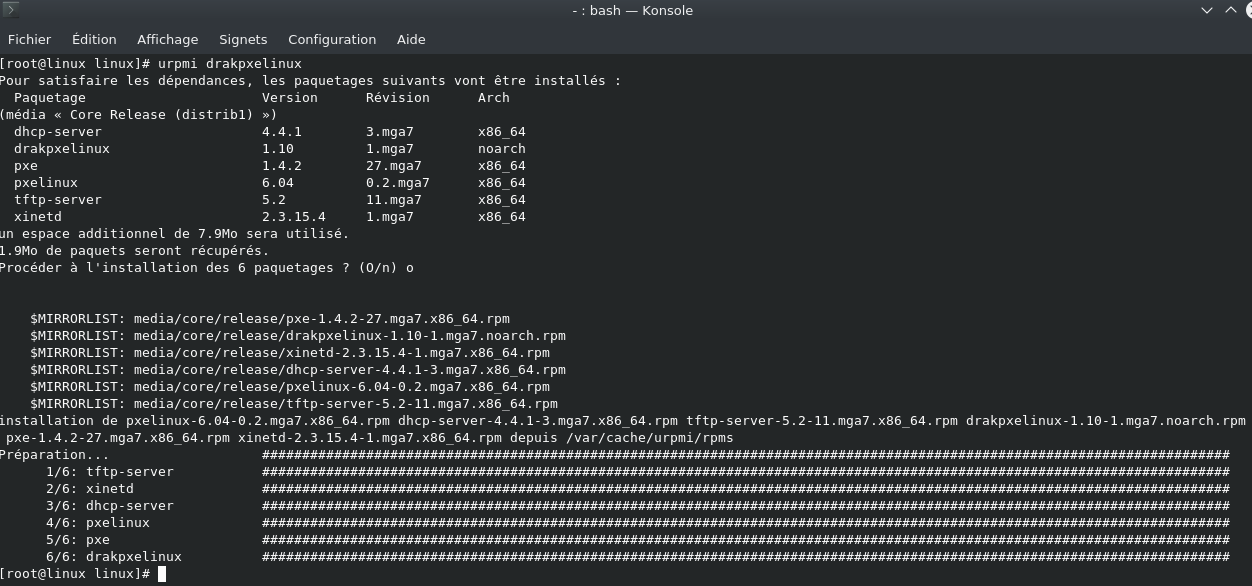Click the 'Préparation...' label
Image resolution: width=1252 pixels, height=586 pixels.
[55, 454]
